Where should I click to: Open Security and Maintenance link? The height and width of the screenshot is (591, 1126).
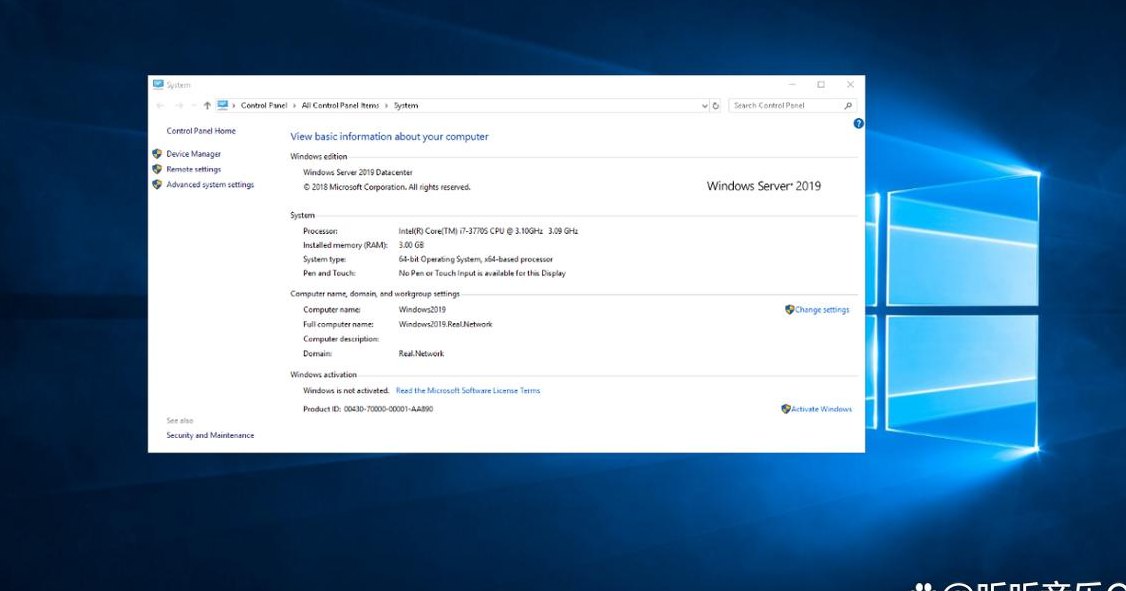point(210,435)
